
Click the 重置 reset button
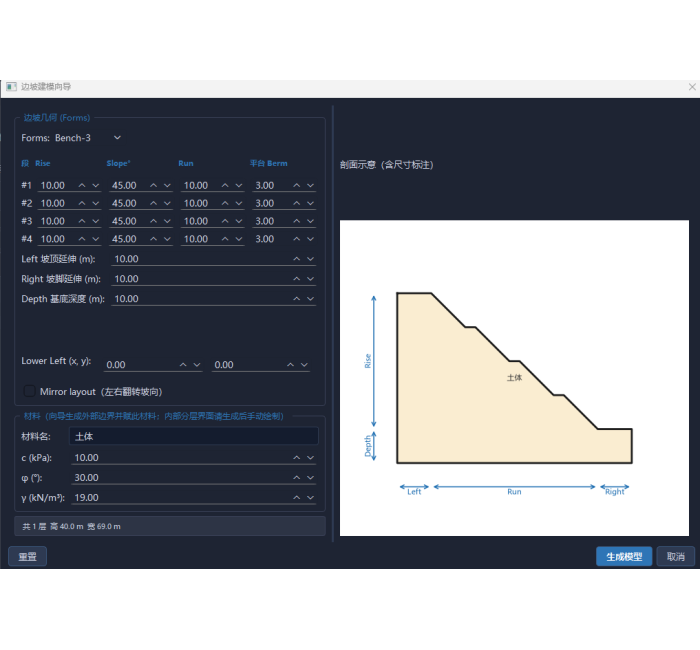coord(27,556)
